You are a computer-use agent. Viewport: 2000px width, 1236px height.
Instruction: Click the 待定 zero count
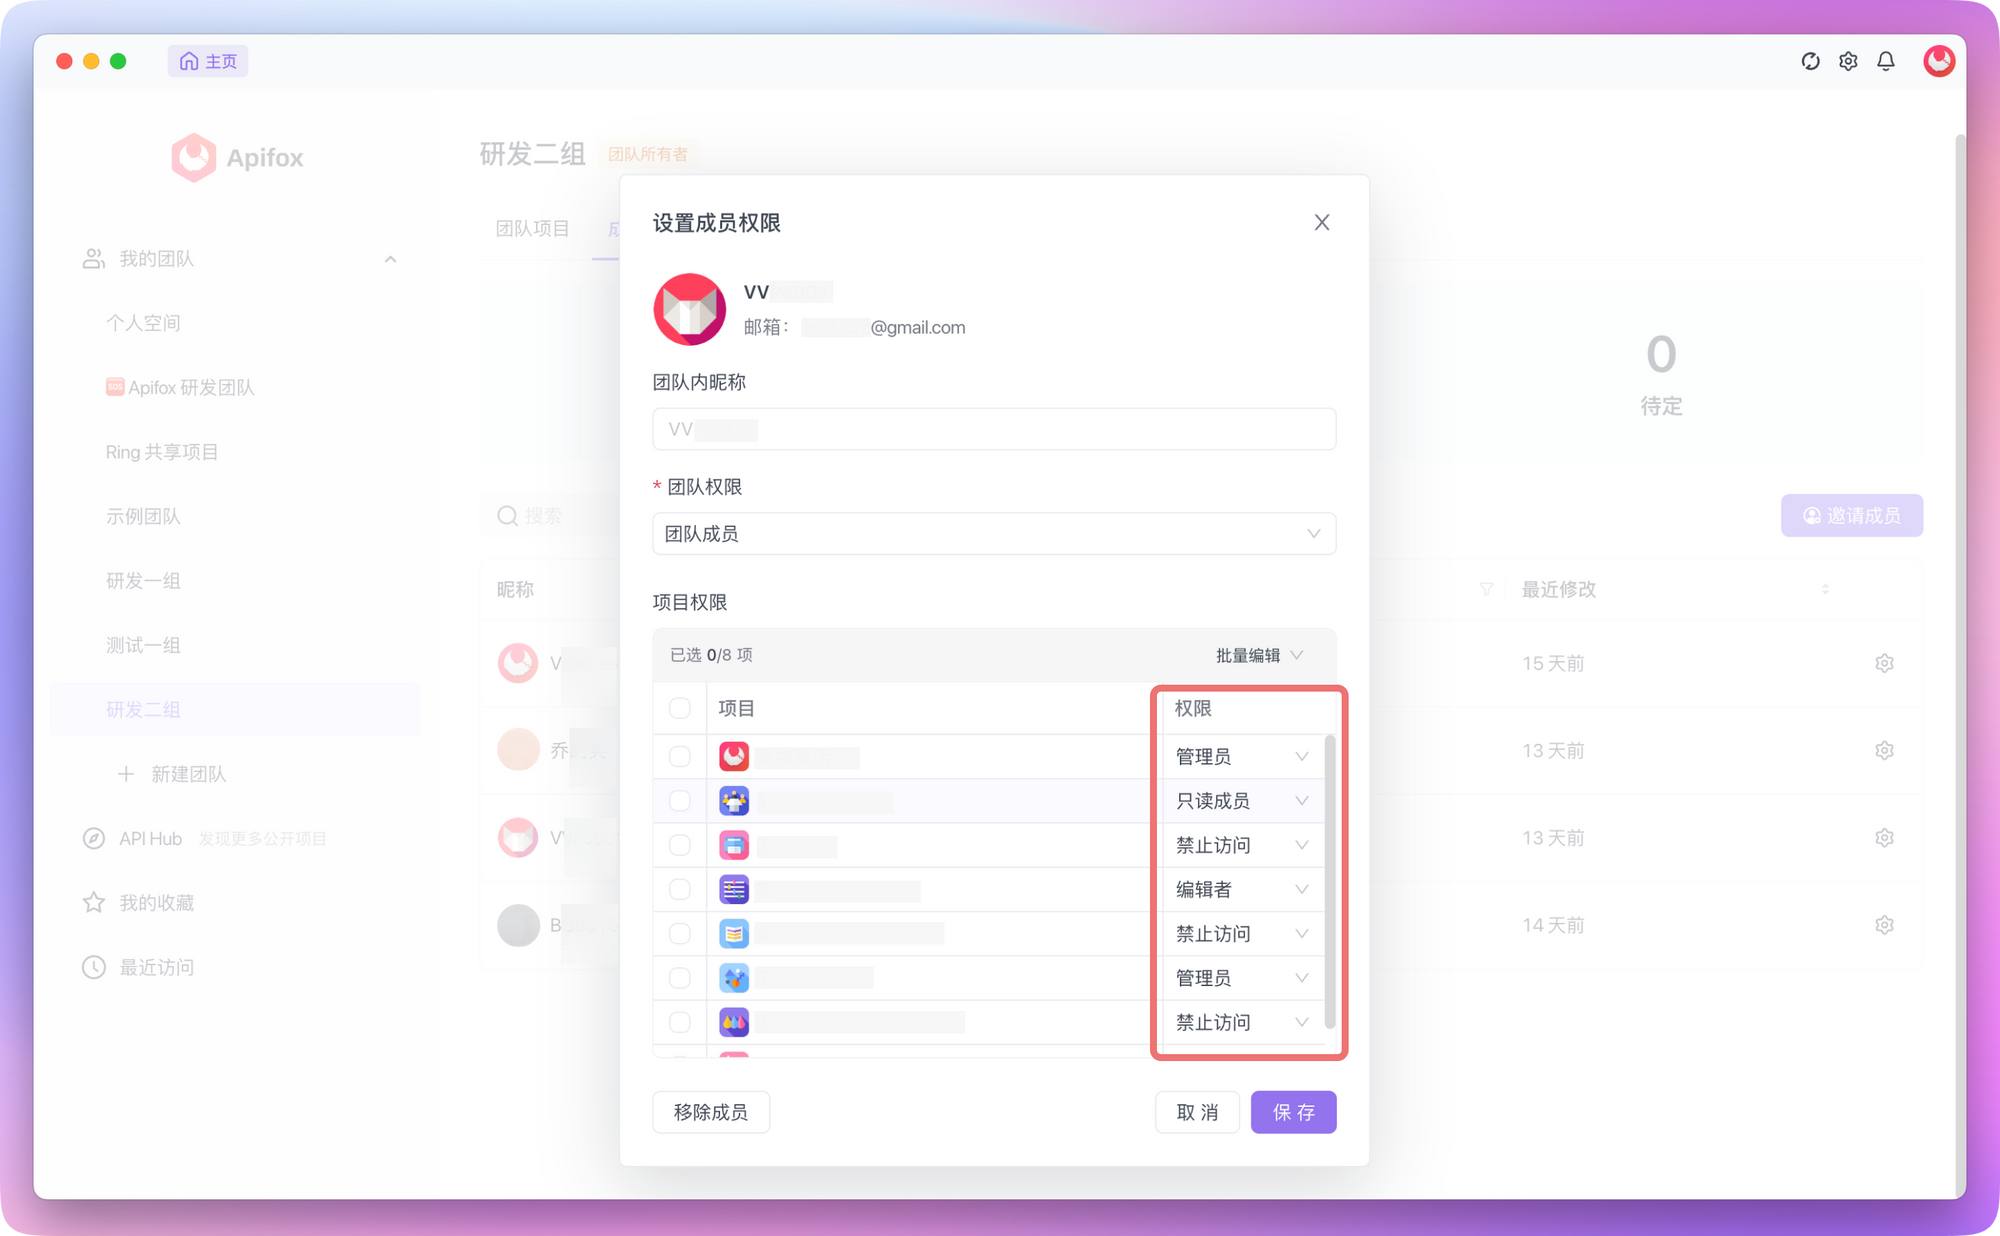click(1661, 354)
